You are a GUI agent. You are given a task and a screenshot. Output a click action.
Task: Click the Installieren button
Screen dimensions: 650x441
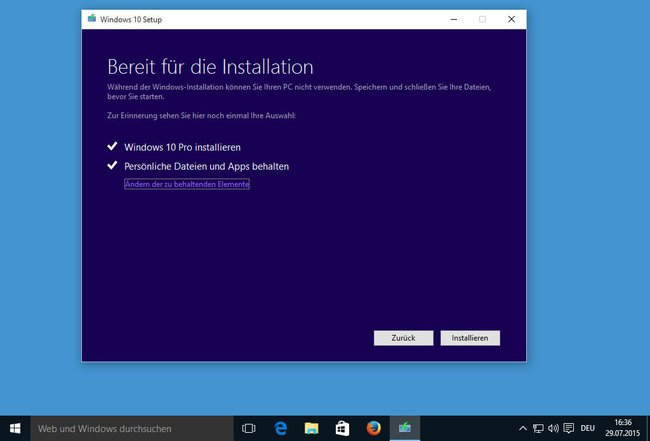click(470, 338)
